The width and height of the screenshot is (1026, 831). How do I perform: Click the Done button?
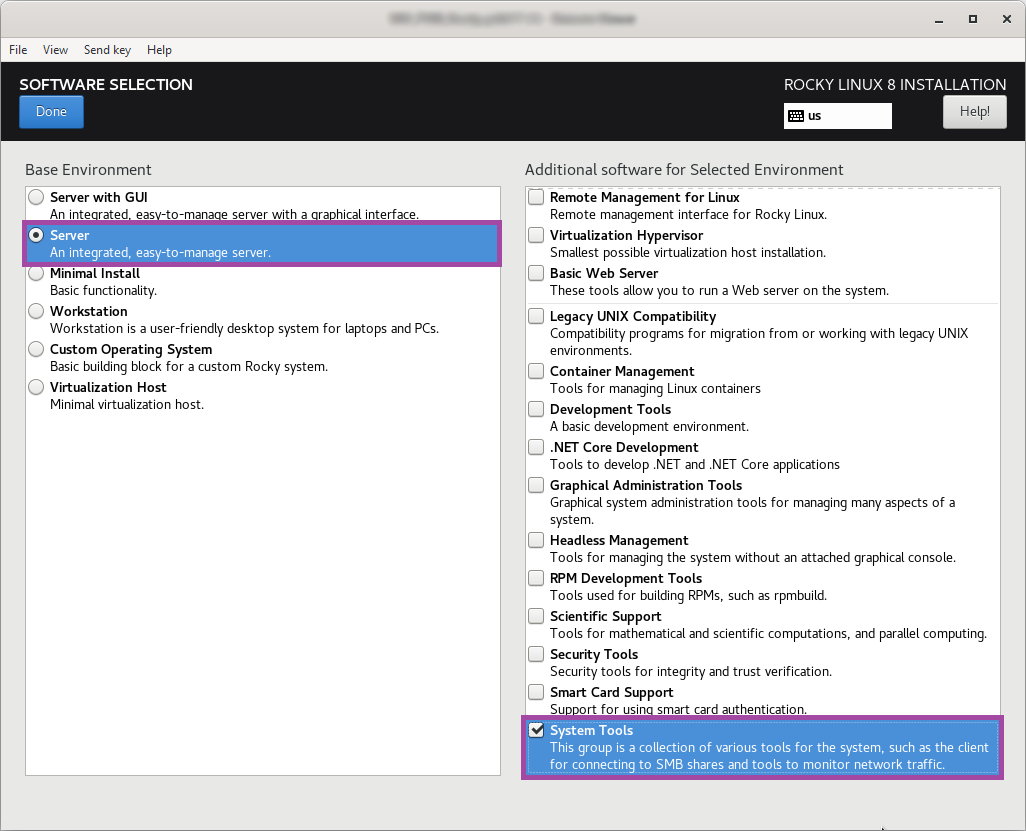point(51,112)
